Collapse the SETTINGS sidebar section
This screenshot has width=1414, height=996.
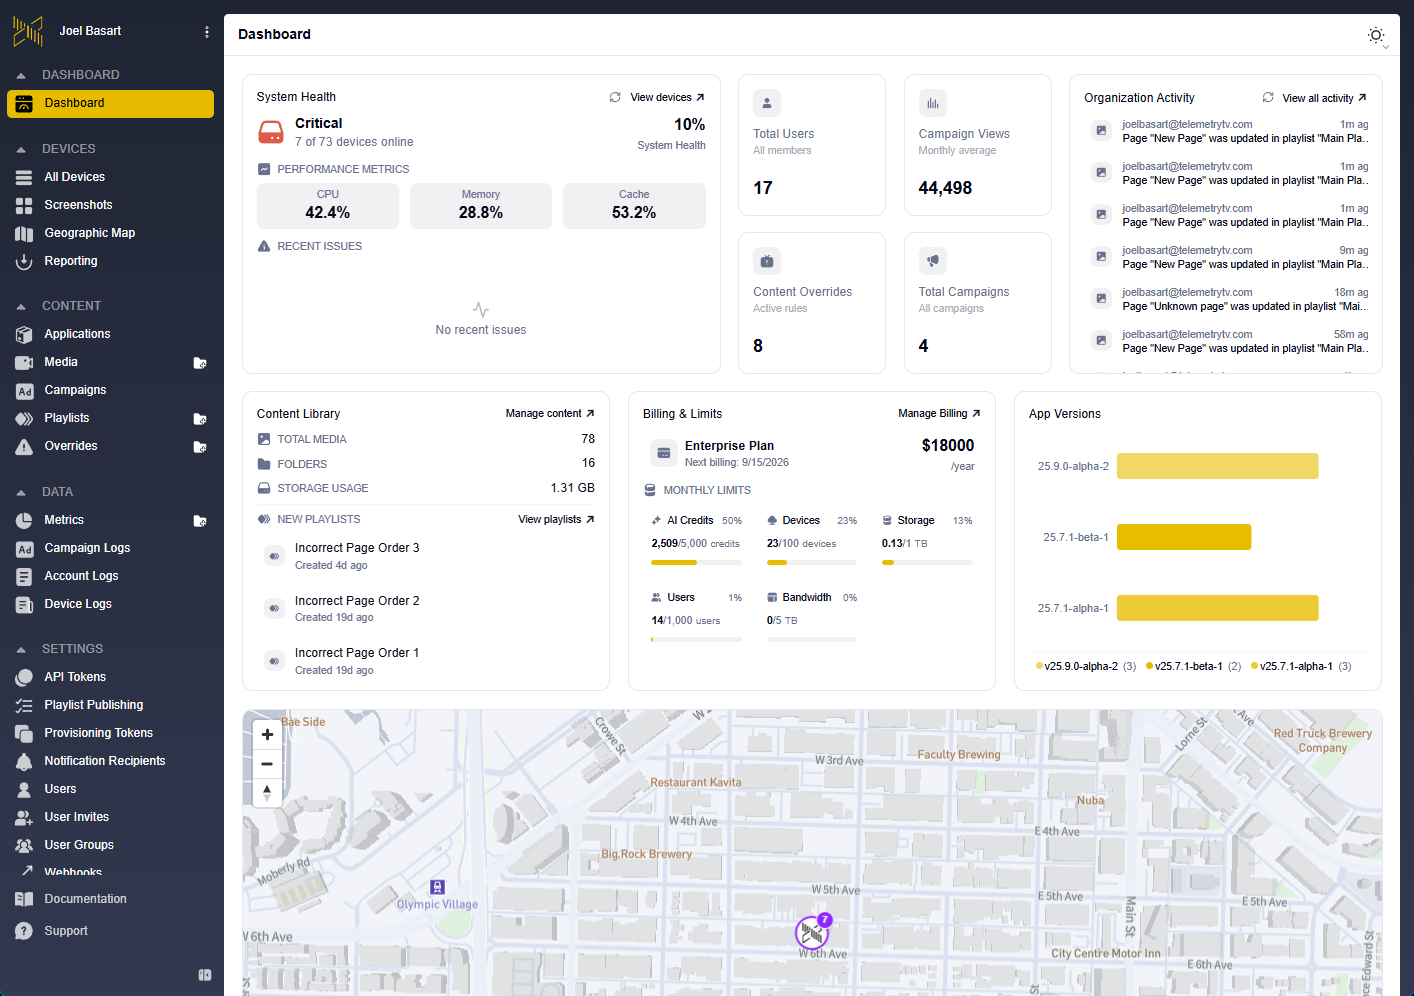coord(21,649)
